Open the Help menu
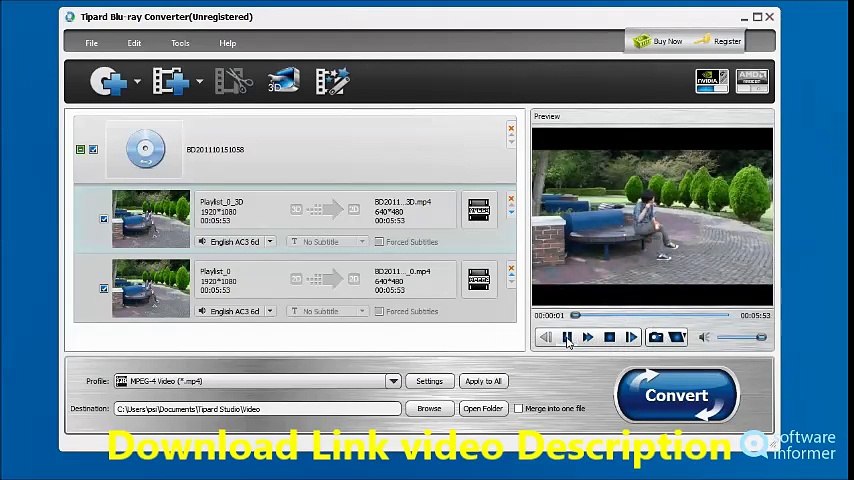This screenshot has width=854, height=480. (x=228, y=43)
